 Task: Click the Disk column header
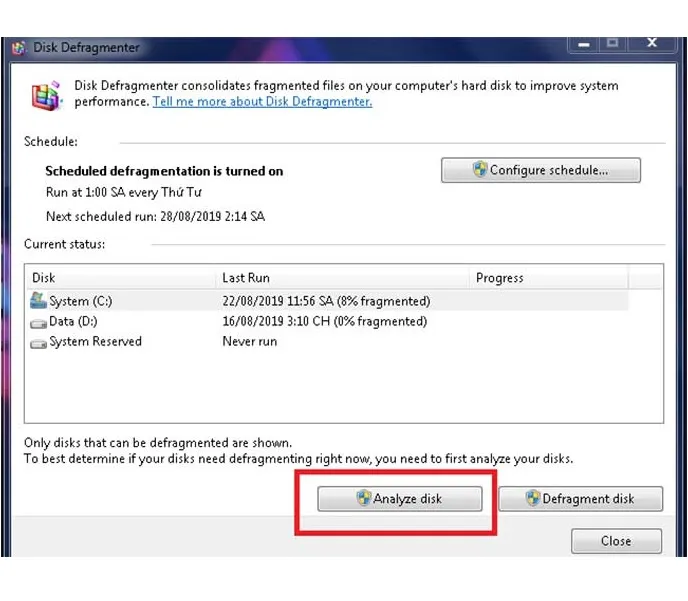pos(121,278)
